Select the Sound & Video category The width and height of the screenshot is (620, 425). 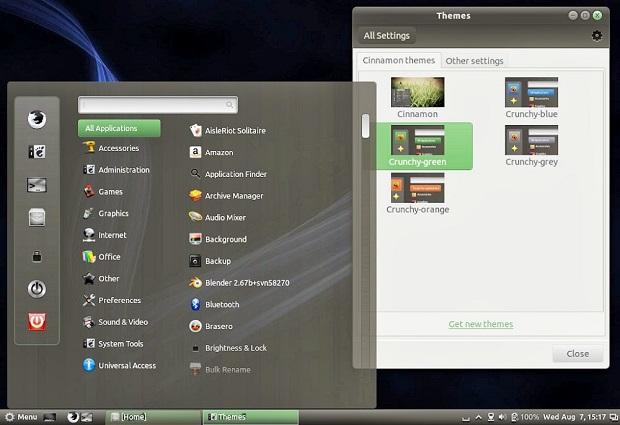[115, 322]
